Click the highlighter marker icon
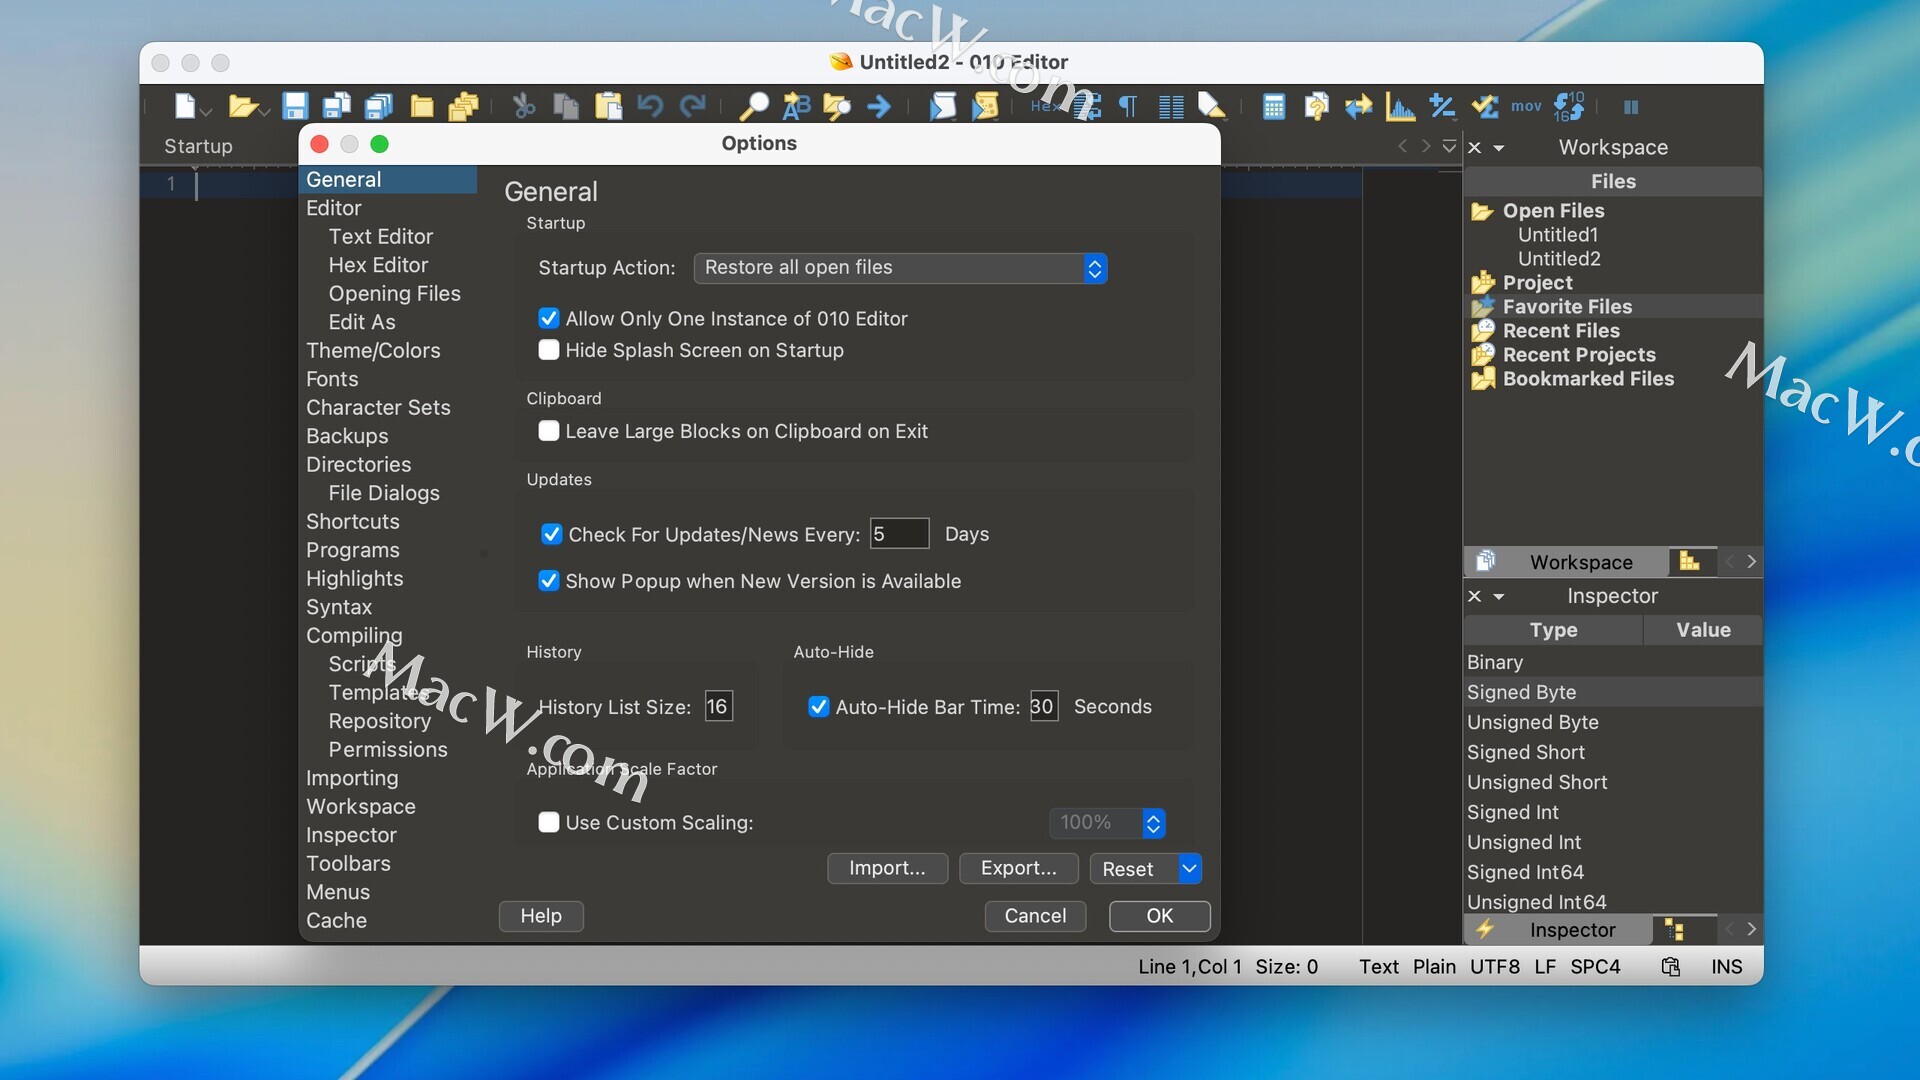The image size is (1920, 1080). click(1212, 106)
